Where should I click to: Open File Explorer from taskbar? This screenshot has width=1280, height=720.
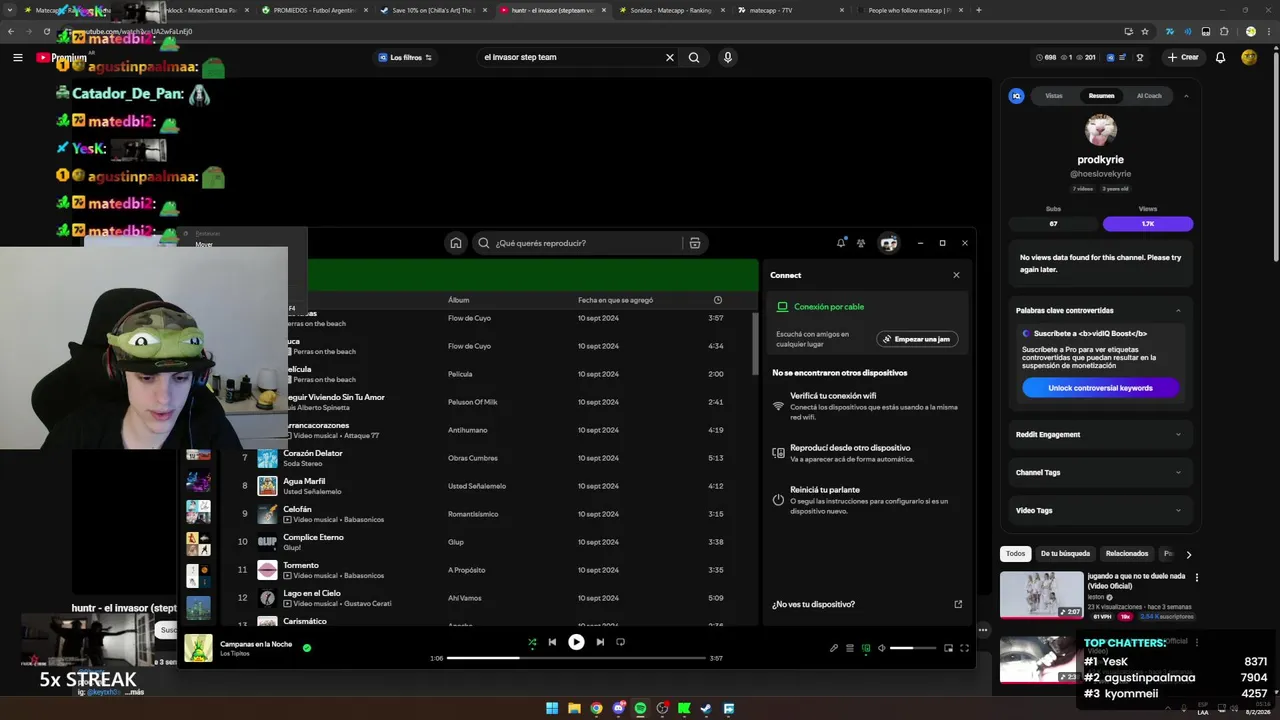coord(574,708)
